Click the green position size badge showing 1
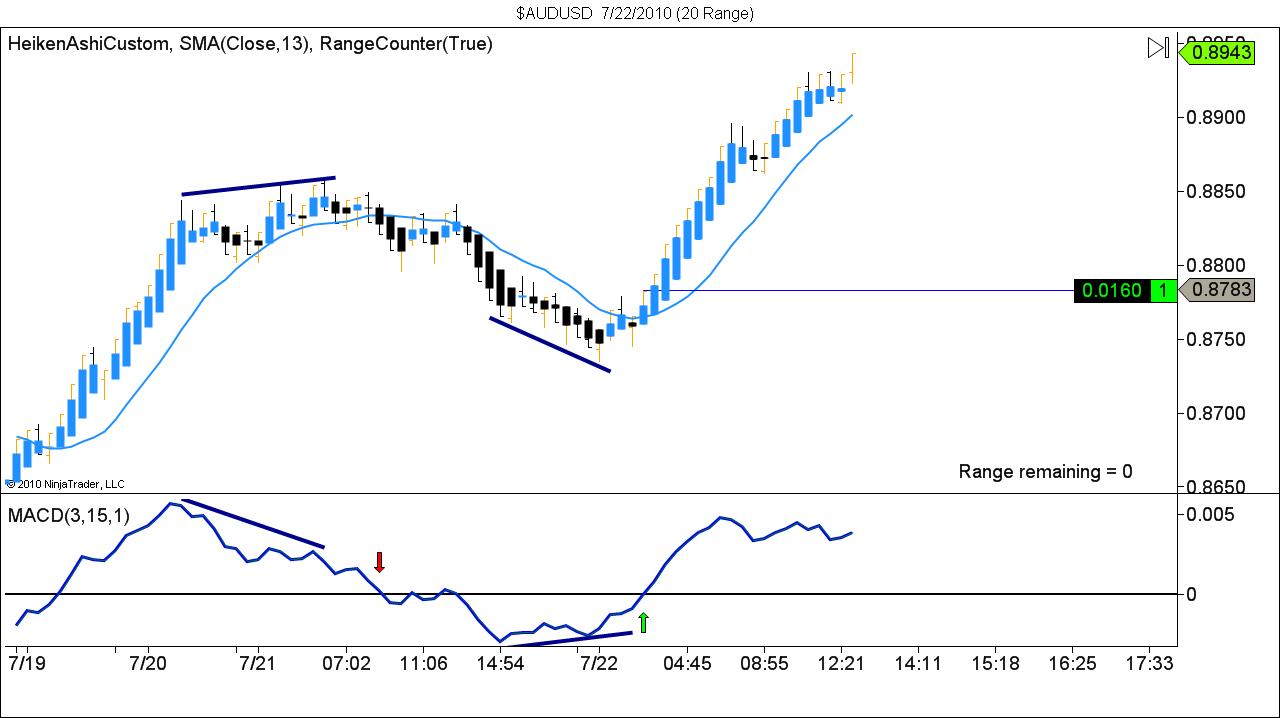Screen dimensions: 1280x718 tap(1163, 291)
